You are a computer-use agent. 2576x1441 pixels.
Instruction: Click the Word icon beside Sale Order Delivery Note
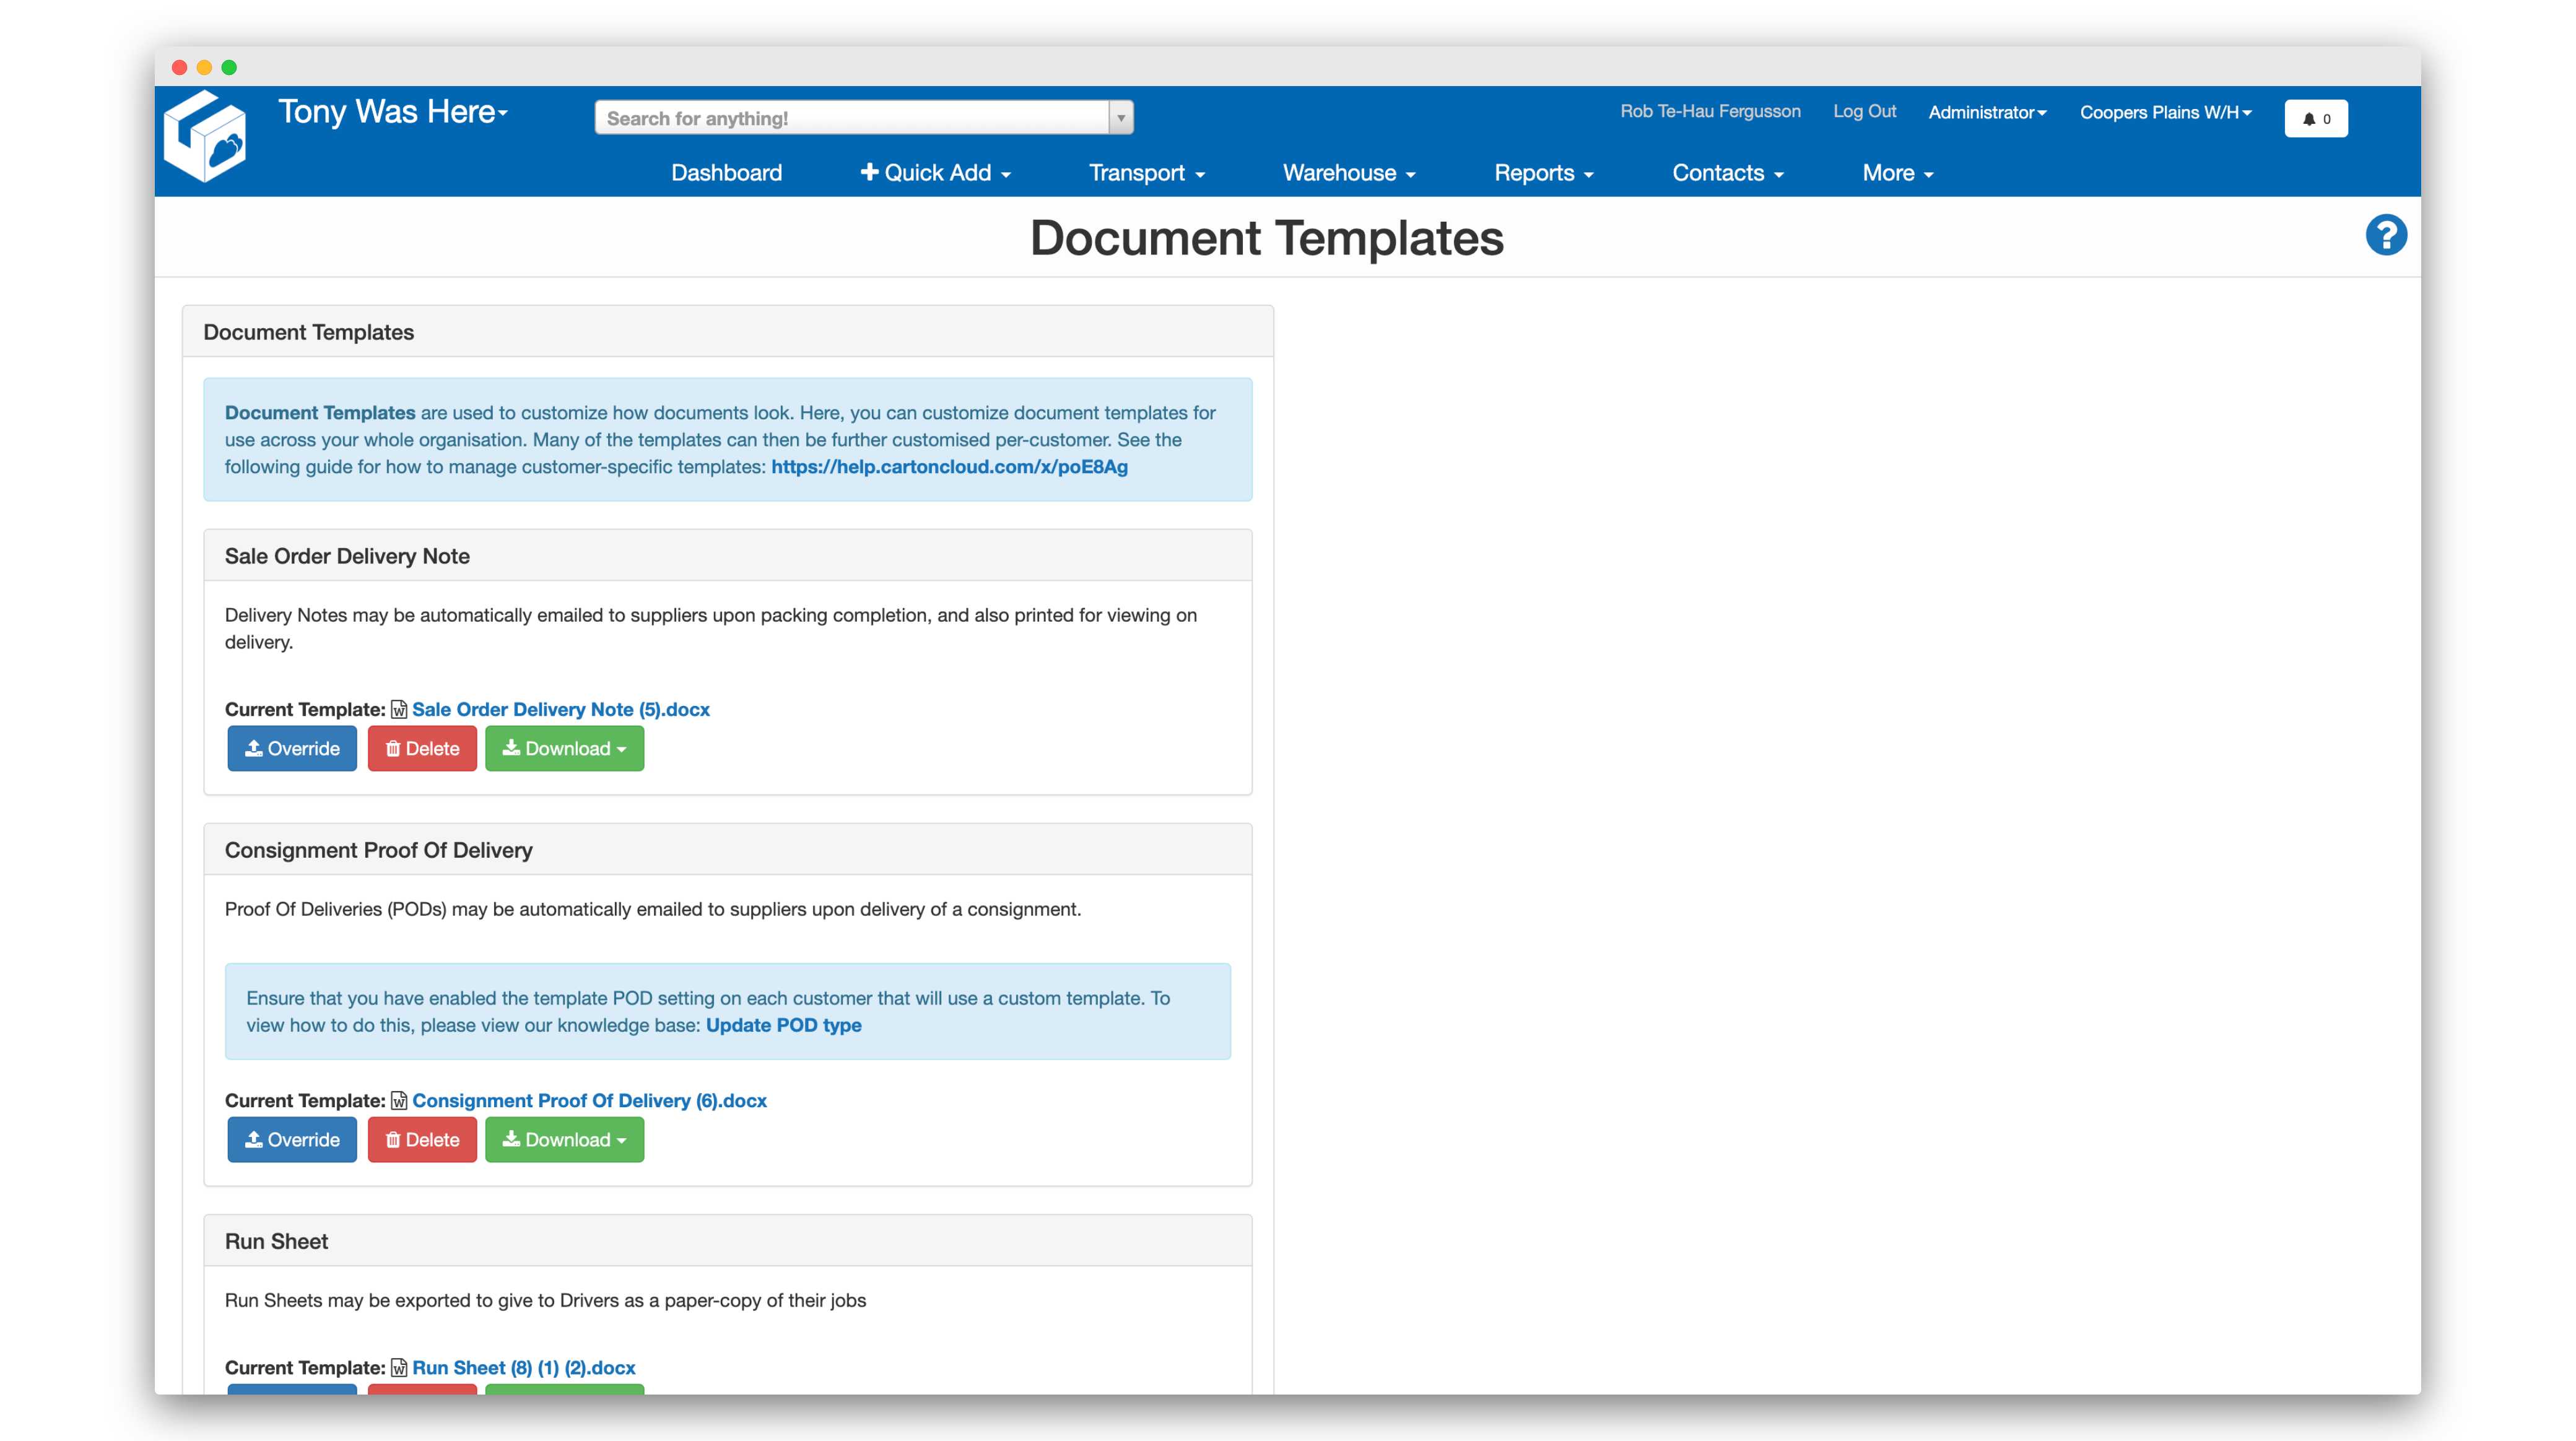click(x=399, y=710)
